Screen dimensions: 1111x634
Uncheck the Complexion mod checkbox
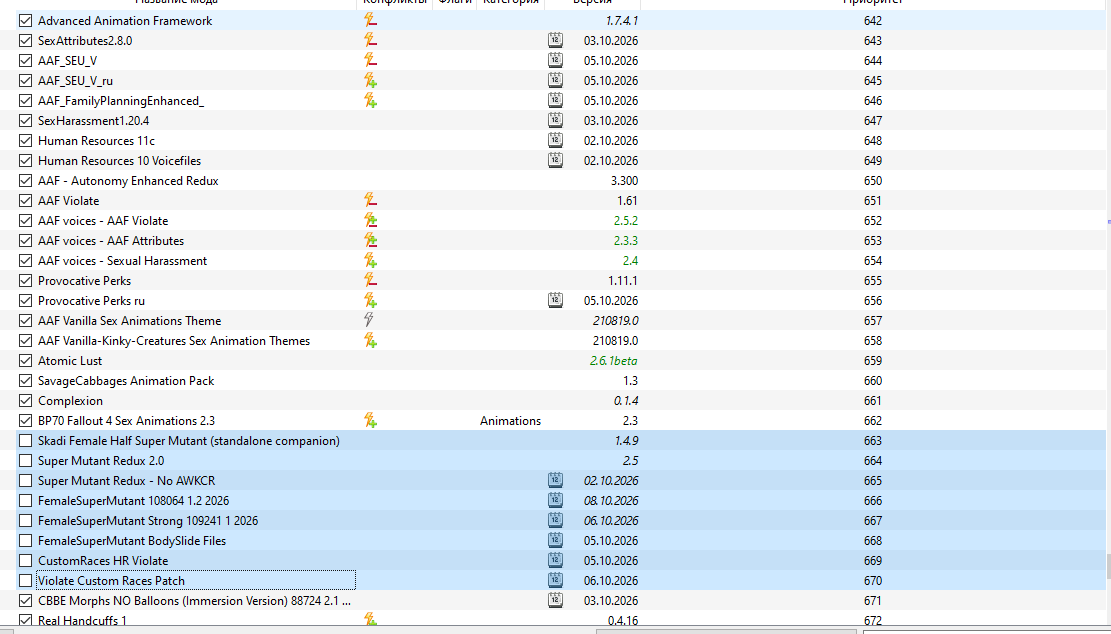pos(26,401)
